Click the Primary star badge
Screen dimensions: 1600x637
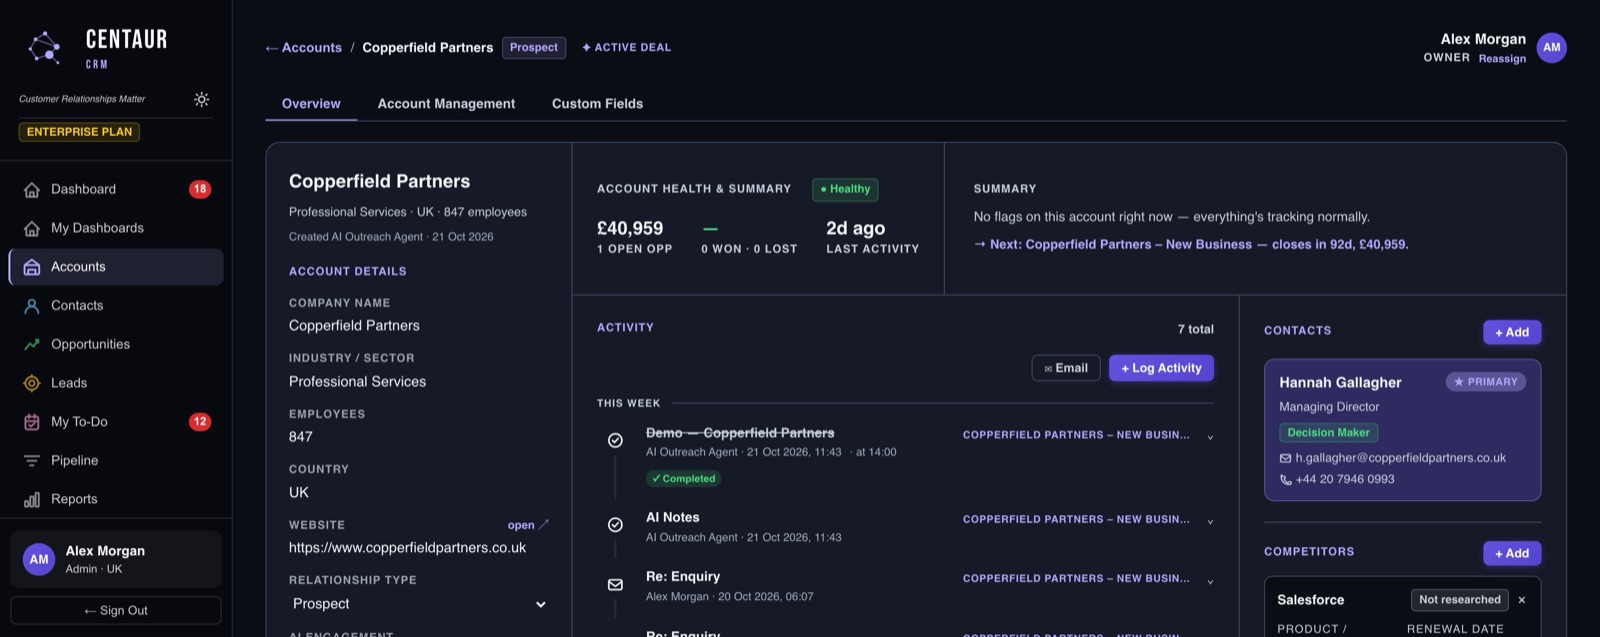click(1485, 382)
